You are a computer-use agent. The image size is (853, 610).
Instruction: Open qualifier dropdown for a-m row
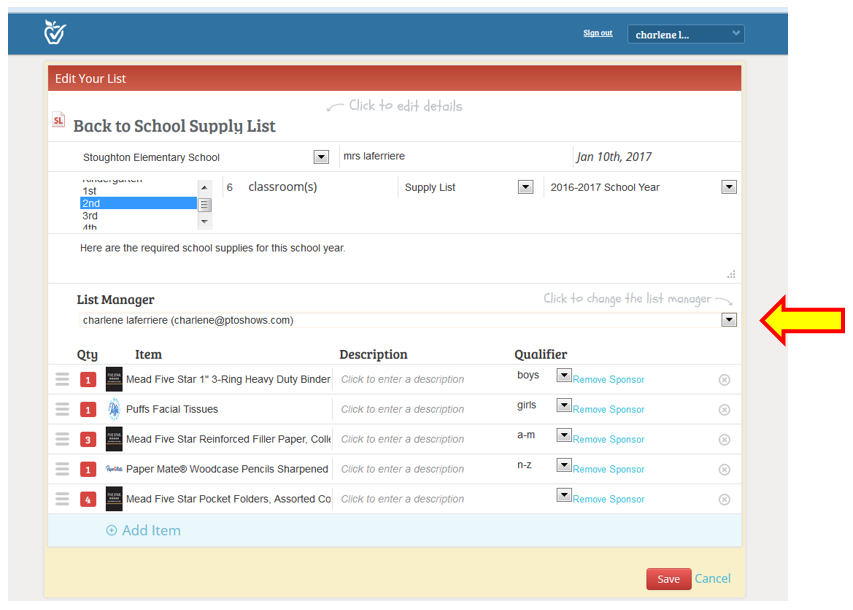click(x=564, y=435)
